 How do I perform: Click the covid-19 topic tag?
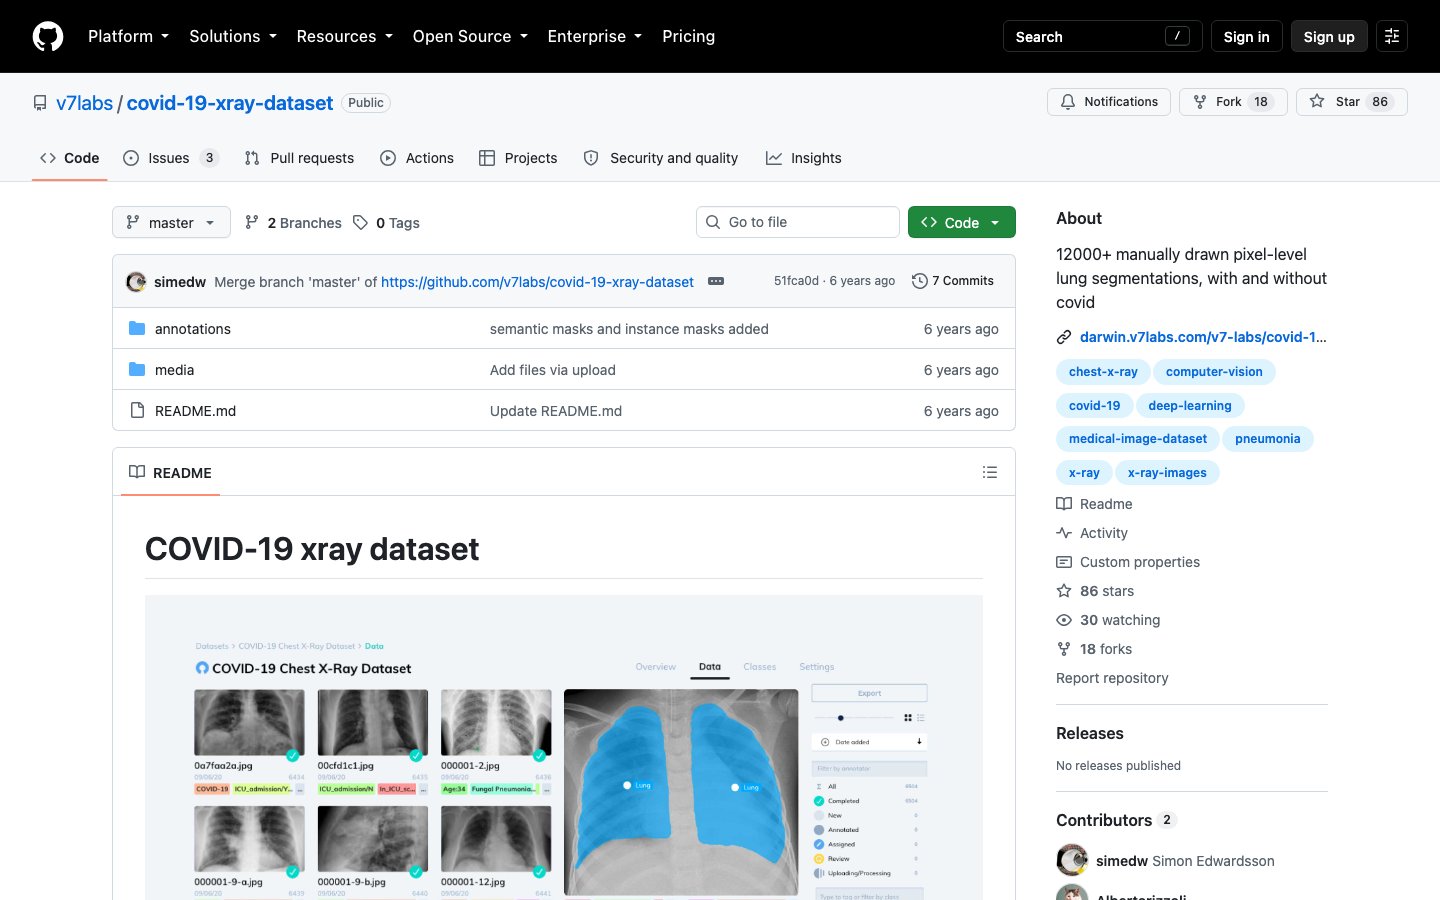click(x=1094, y=405)
